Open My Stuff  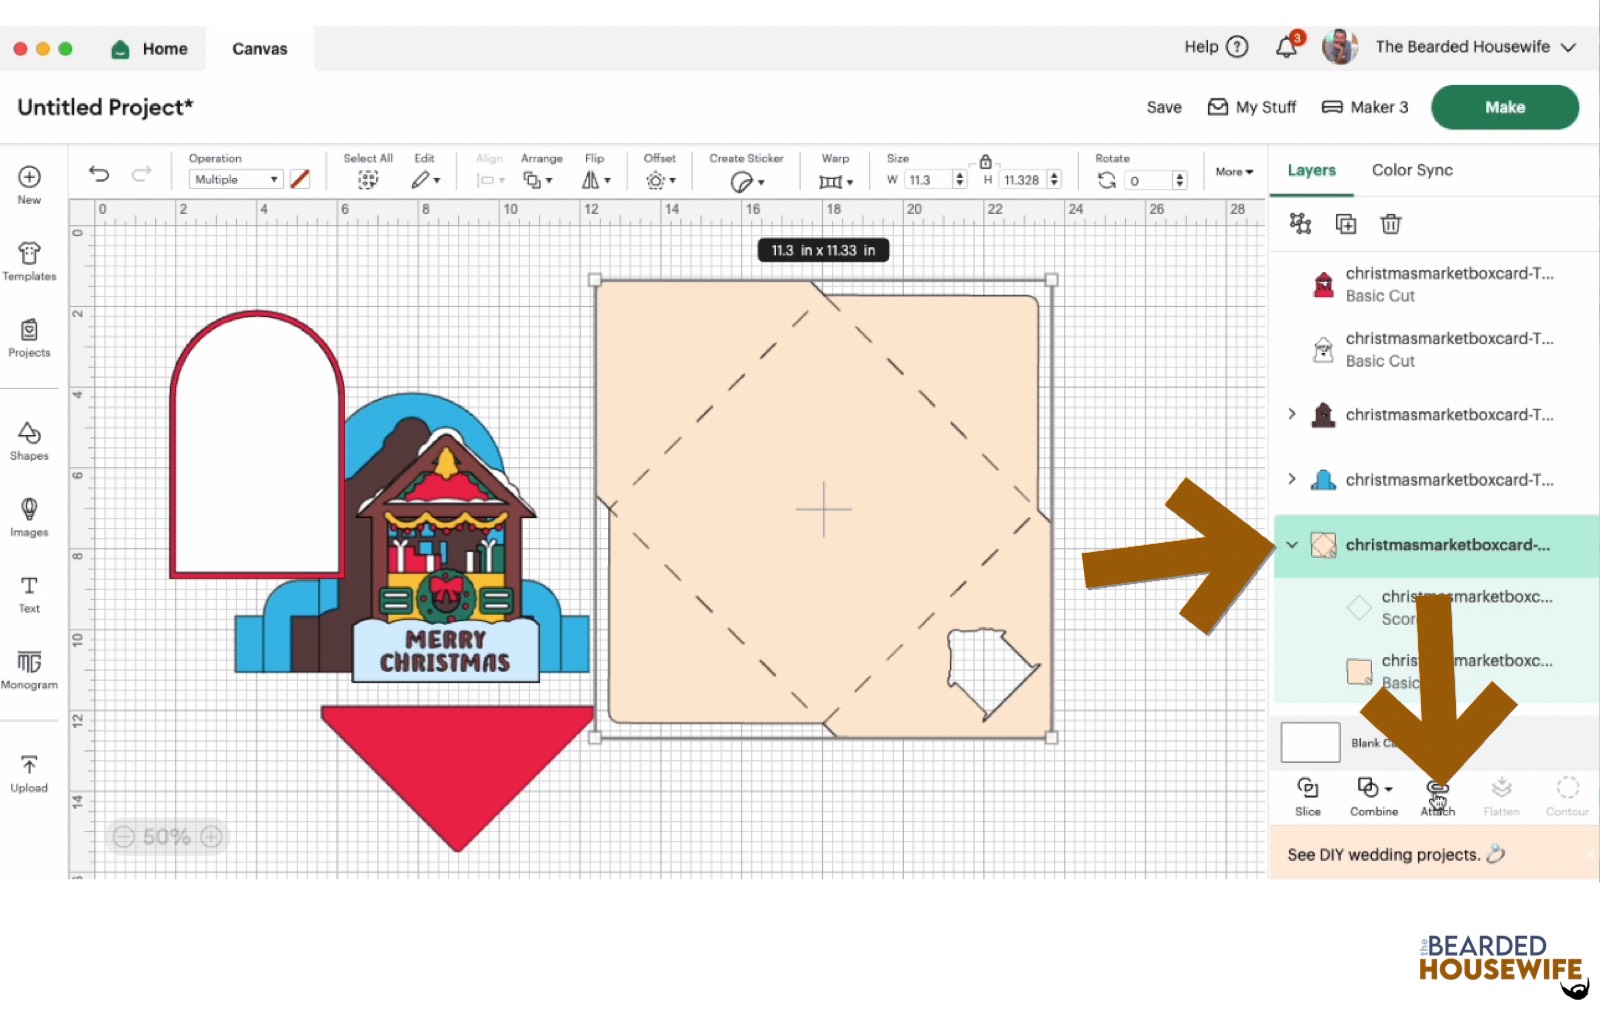click(1252, 107)
